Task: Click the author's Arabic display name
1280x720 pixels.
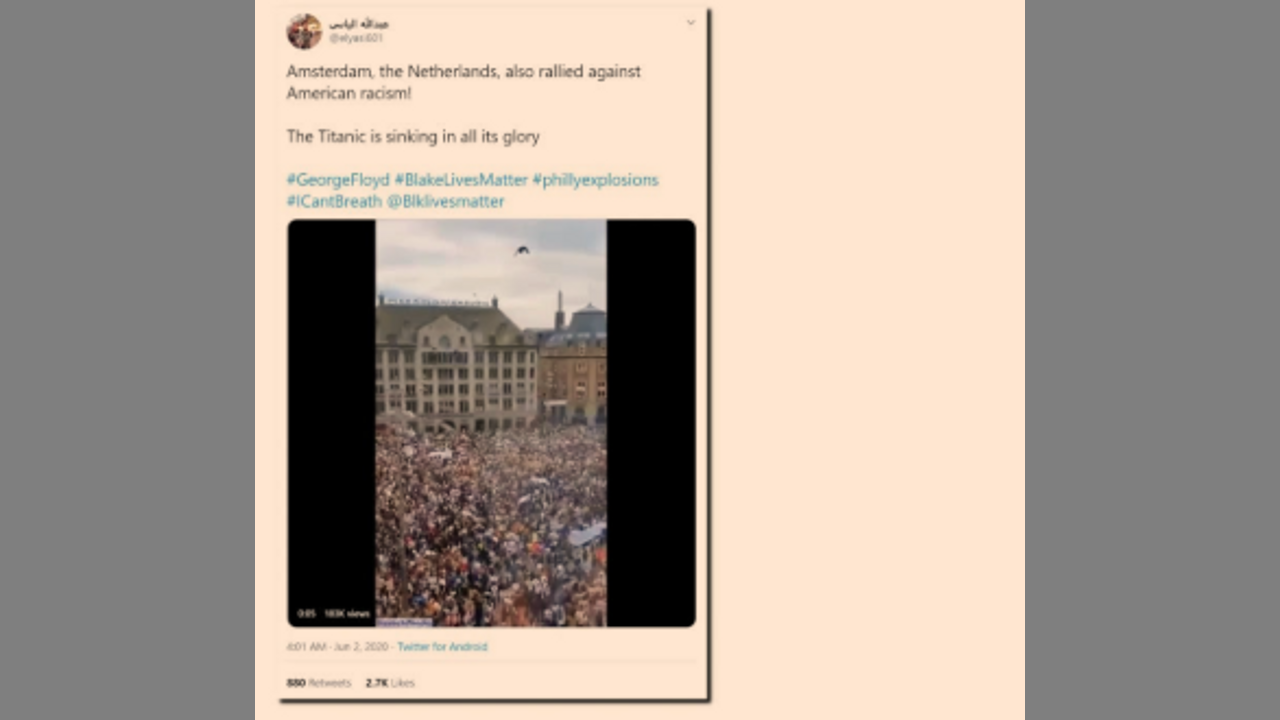Action: point(359,24)
